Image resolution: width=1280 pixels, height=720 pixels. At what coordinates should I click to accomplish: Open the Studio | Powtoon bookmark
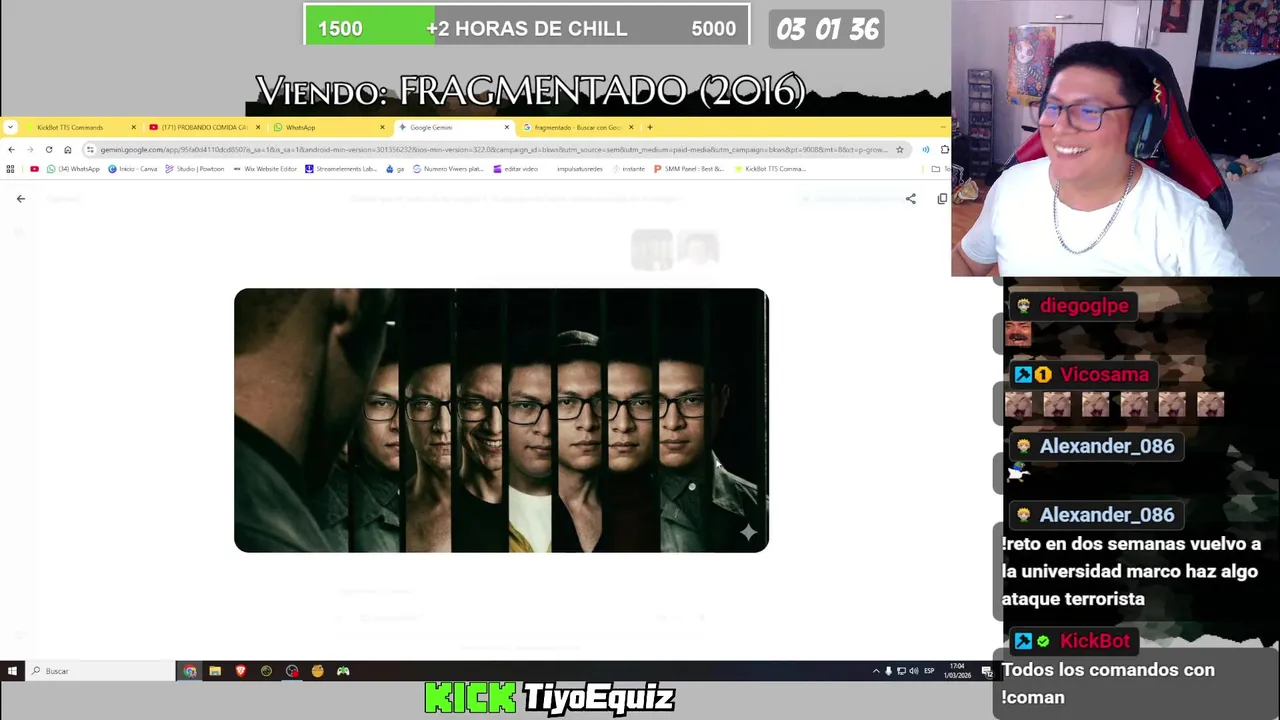click(195, 169)
